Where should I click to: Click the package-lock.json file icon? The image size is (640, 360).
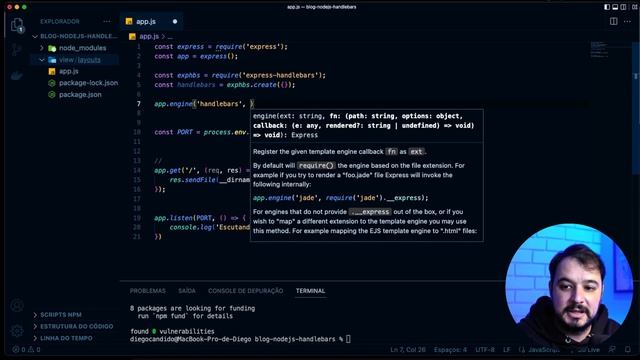(x=52, y=83)
